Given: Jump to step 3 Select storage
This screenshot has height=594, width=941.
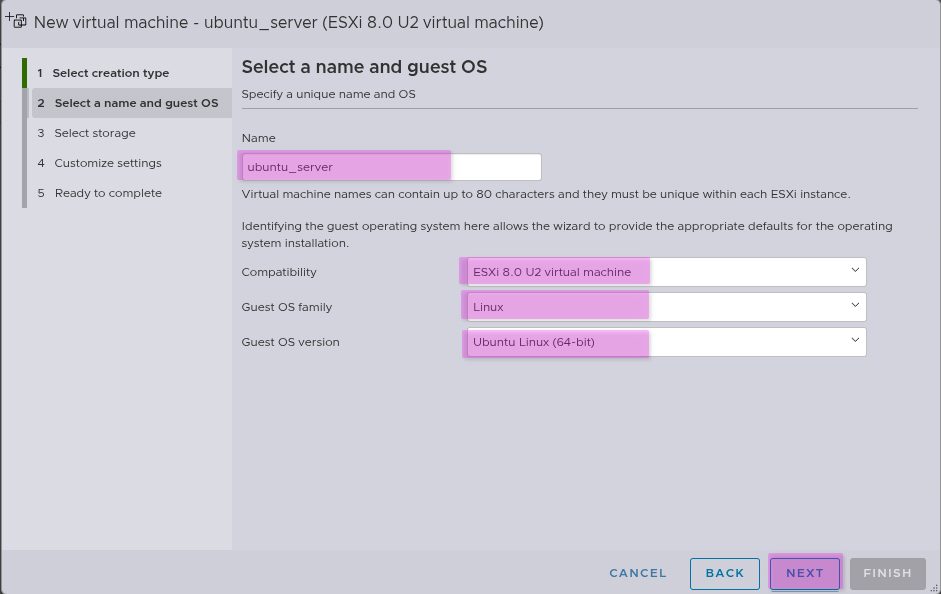Looking at the screenshot, I should click(94, 133).
